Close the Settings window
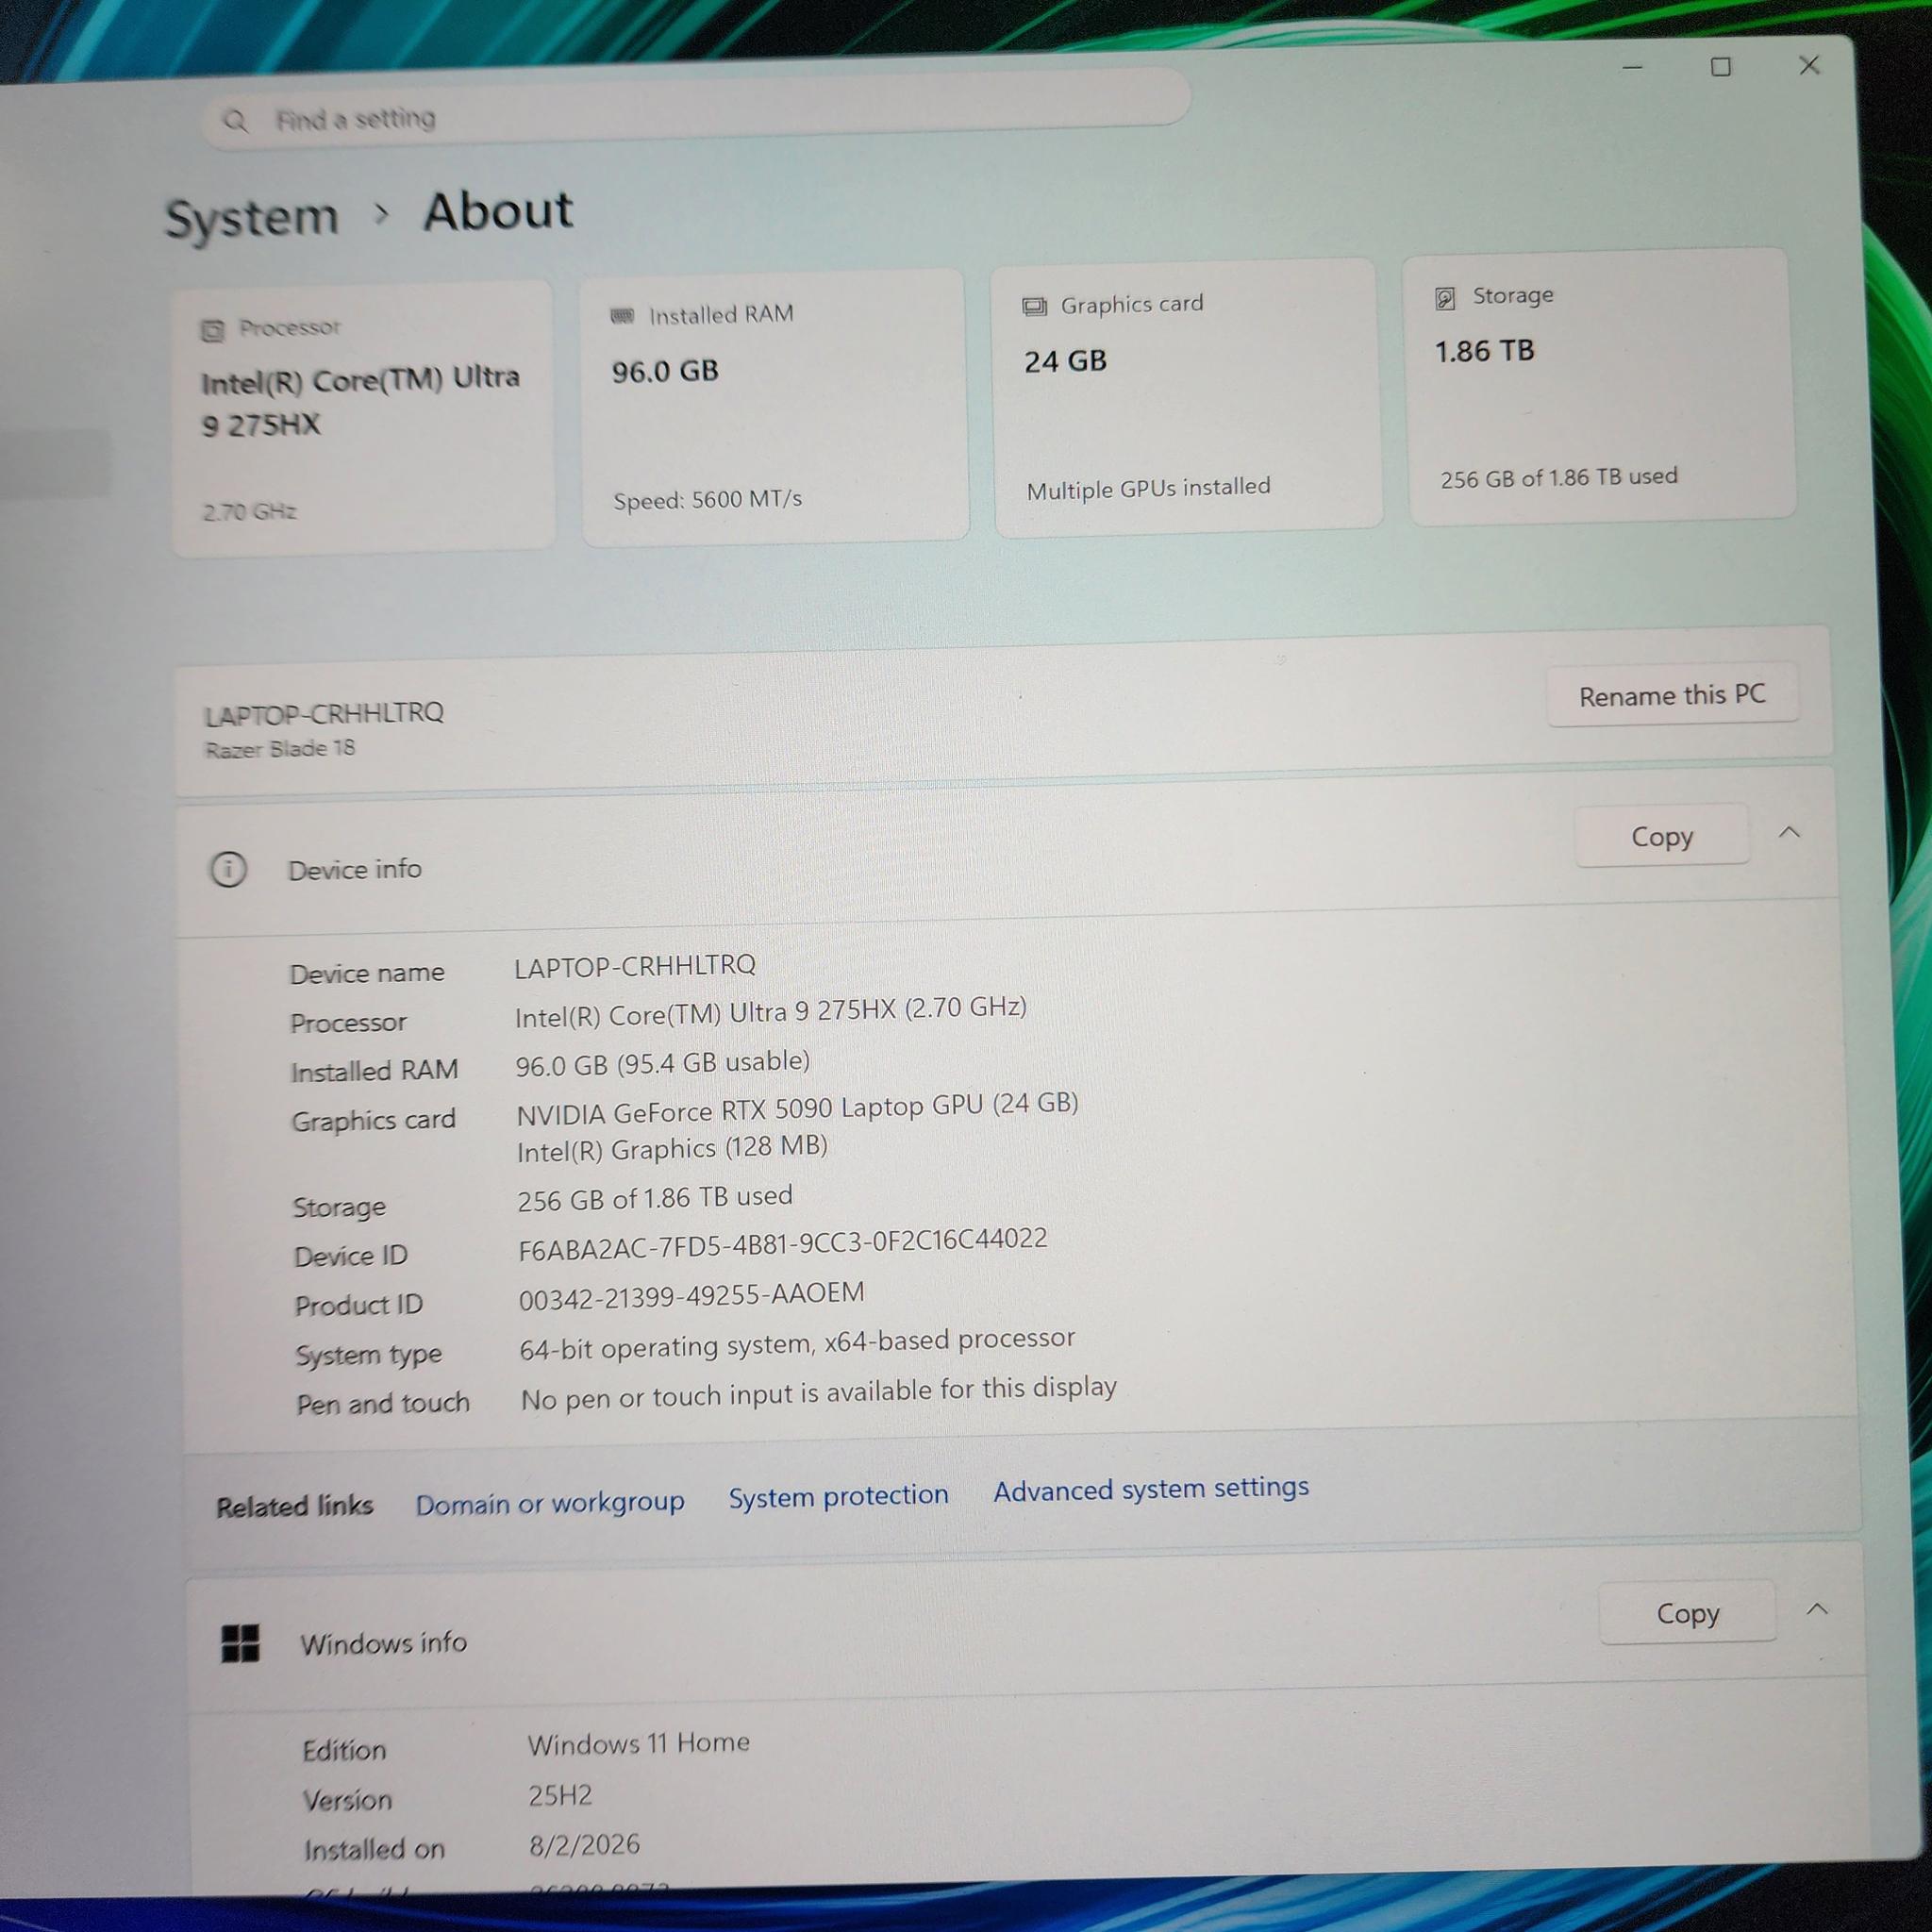The image size is (1932, 1932). pos(1809,65)
